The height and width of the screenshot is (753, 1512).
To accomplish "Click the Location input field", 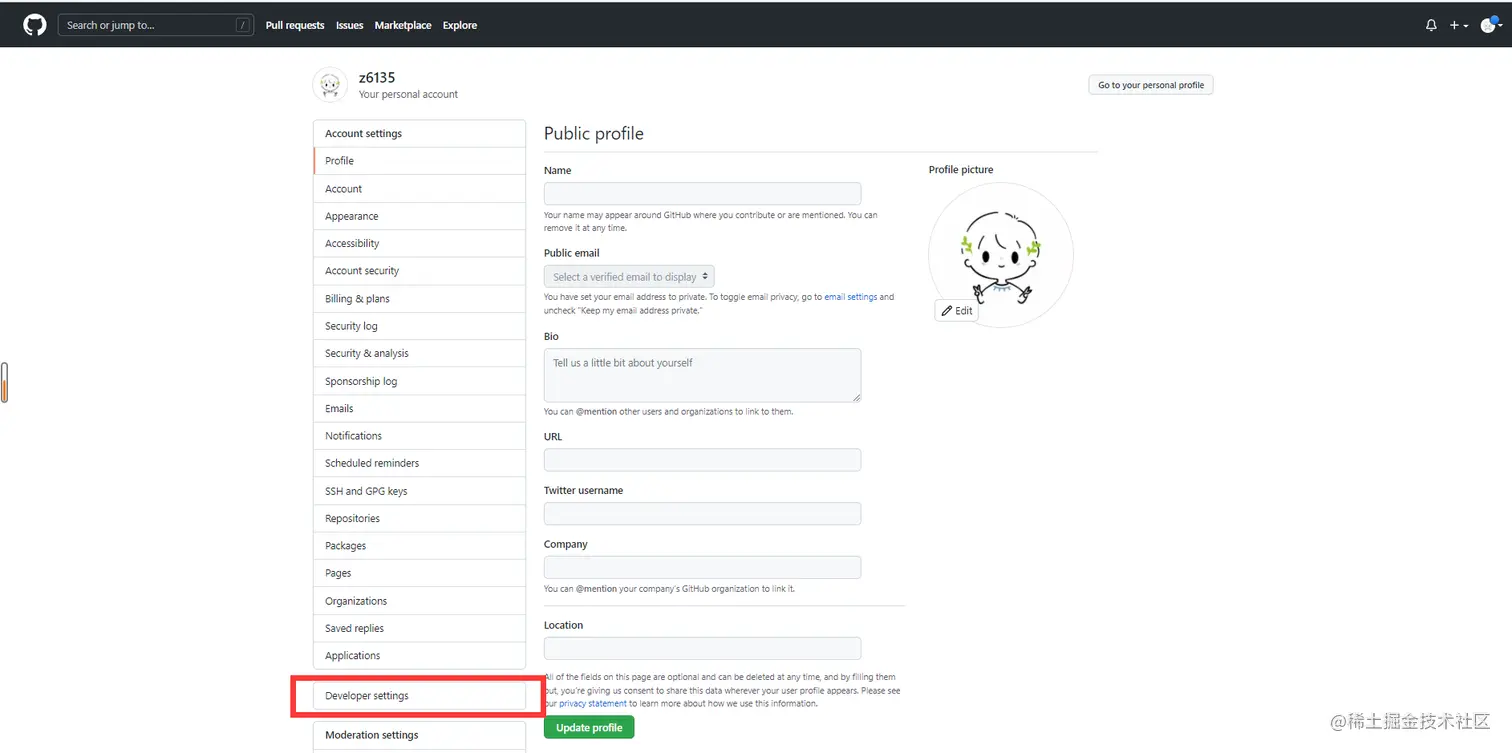I will pyautogui.click(x=702, y=648).
